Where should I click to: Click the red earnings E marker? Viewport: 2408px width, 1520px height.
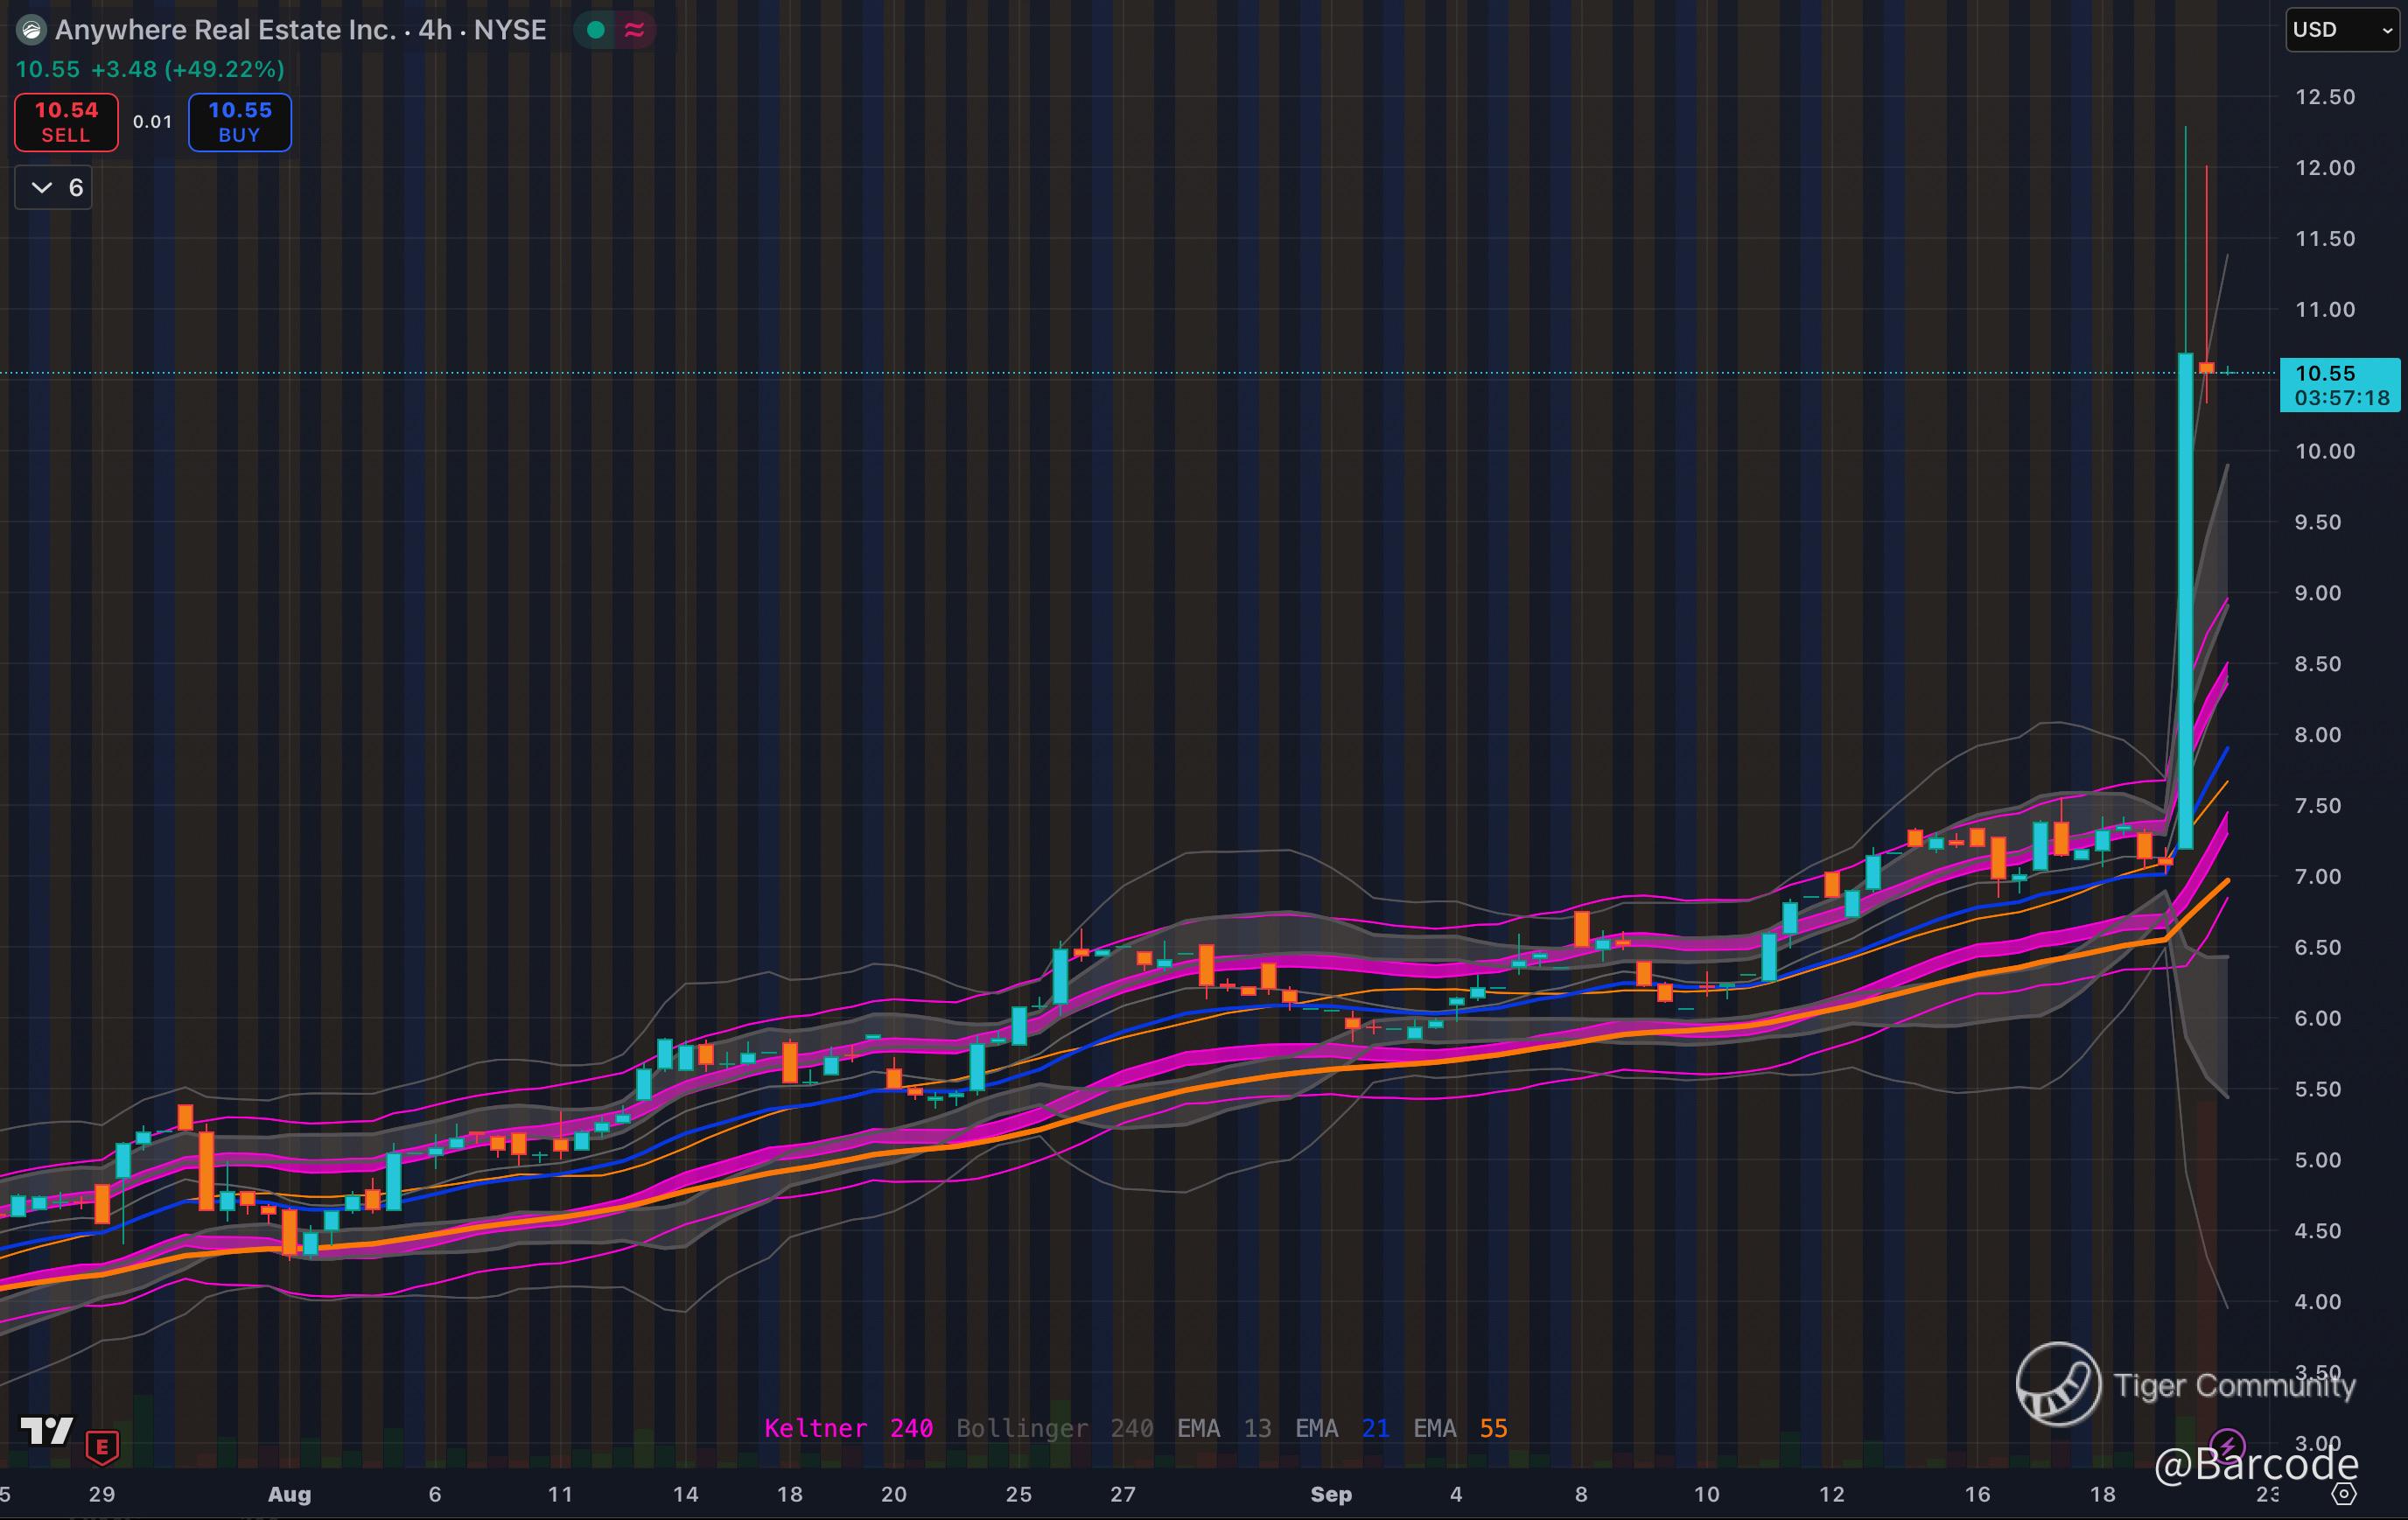point(102,1446)
